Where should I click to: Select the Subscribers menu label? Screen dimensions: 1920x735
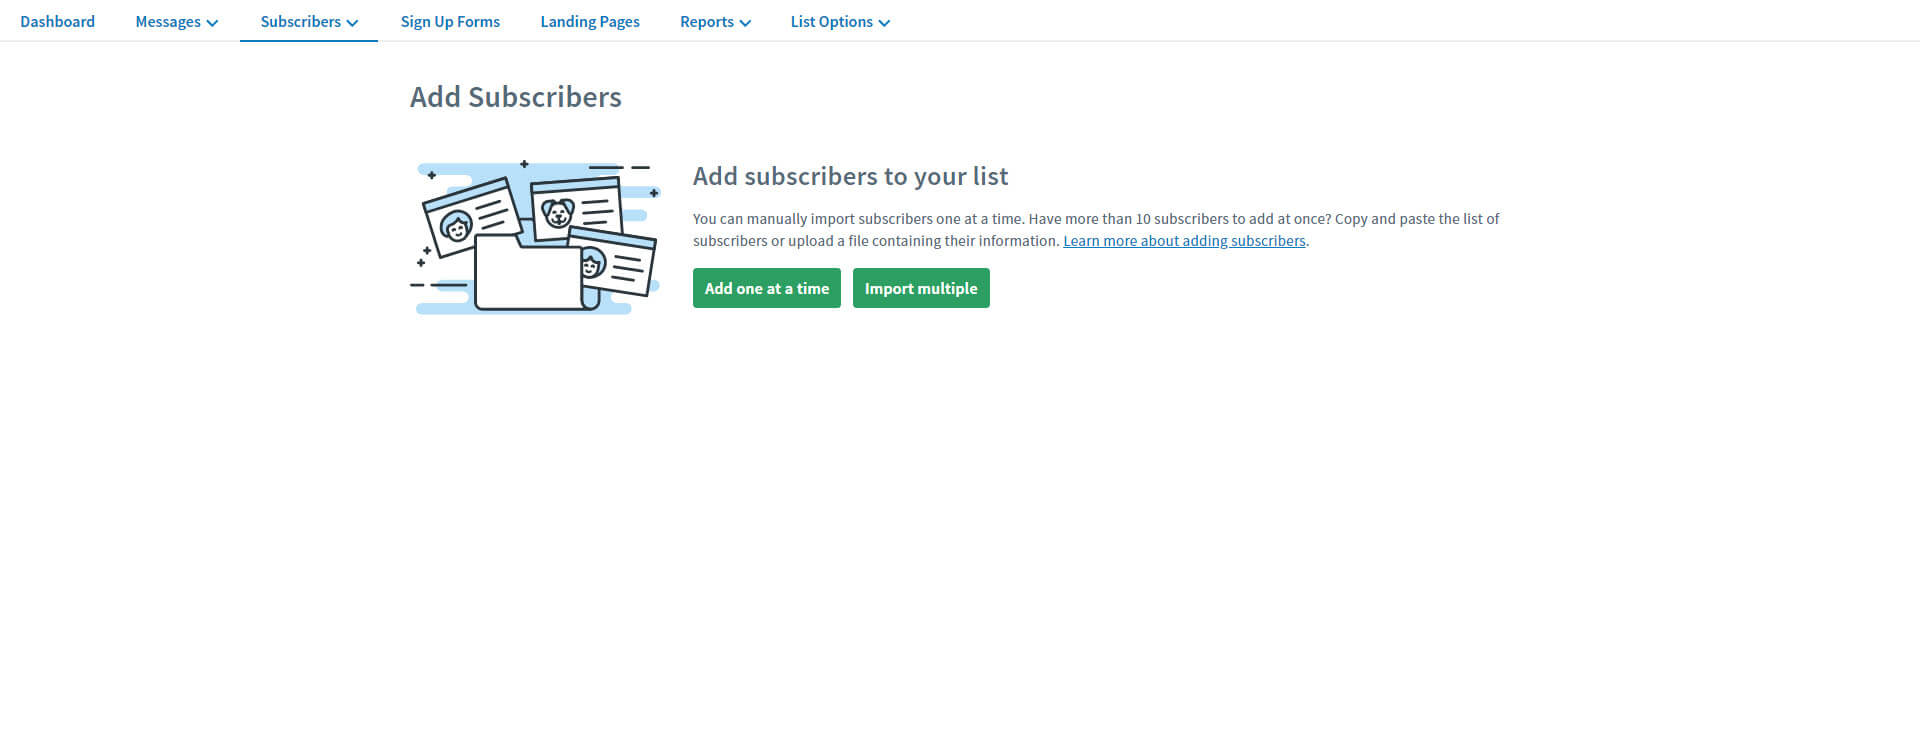300,21
